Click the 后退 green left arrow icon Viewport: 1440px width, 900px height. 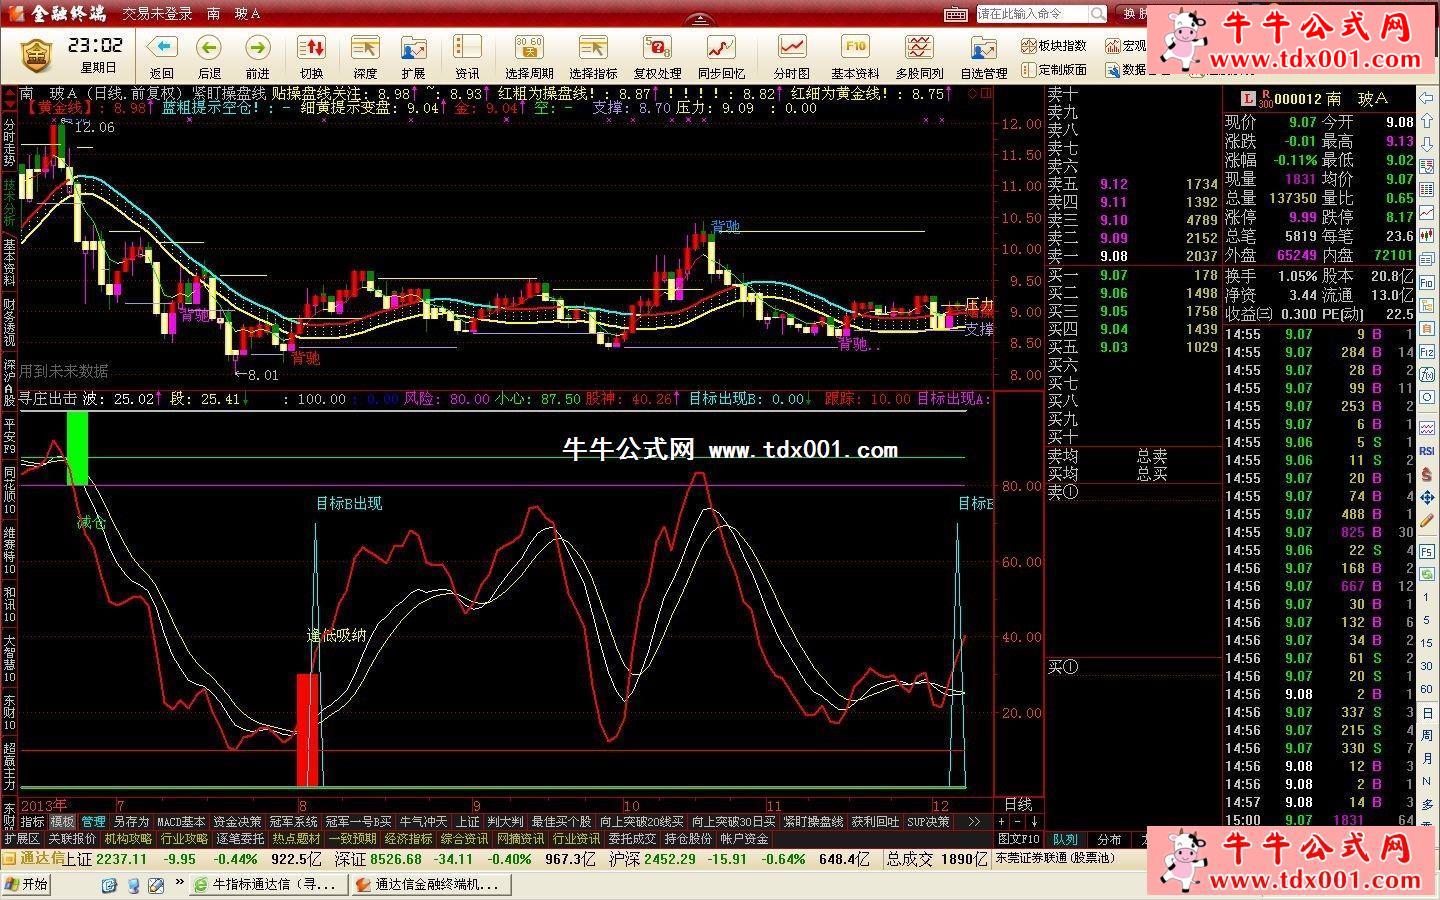click(x=209, y=48)
